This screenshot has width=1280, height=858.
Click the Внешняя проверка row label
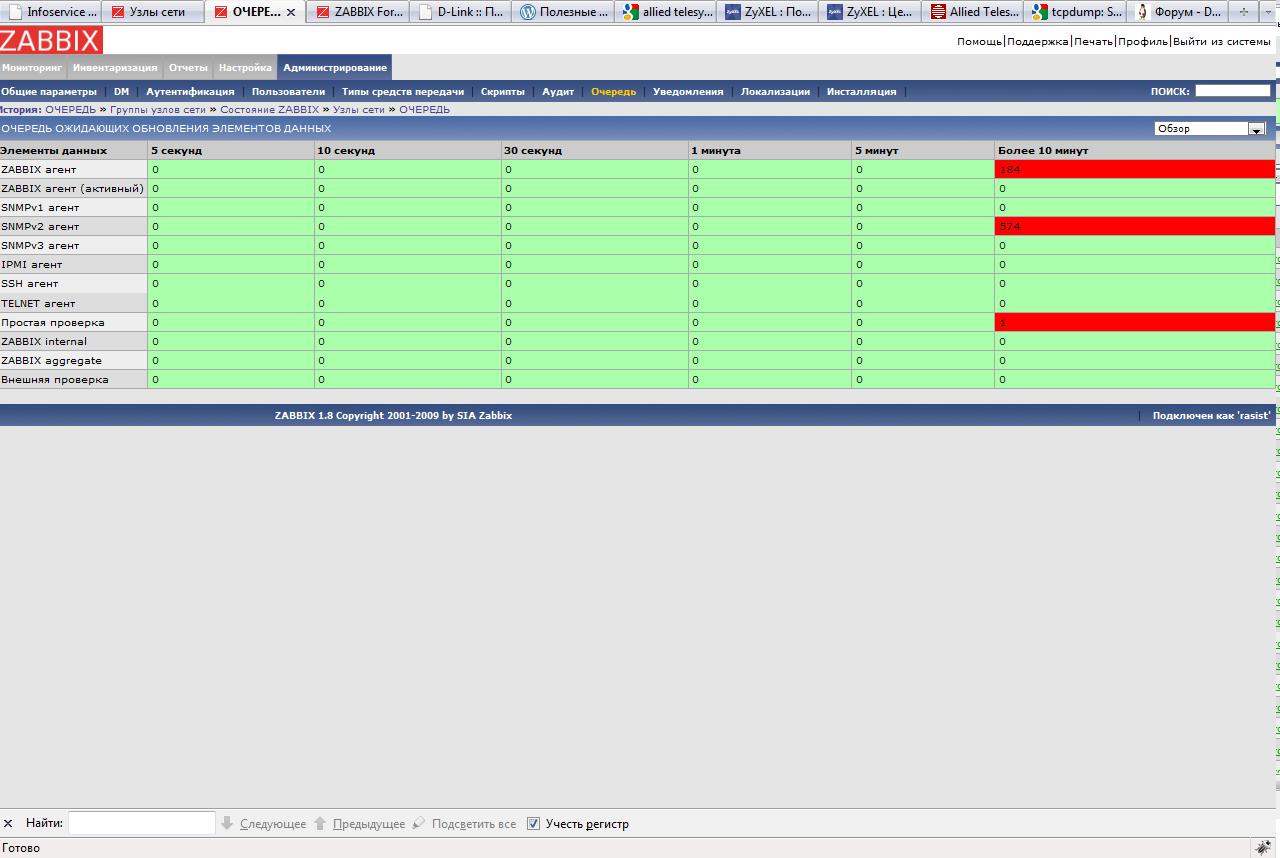click(x=55, y=379)
